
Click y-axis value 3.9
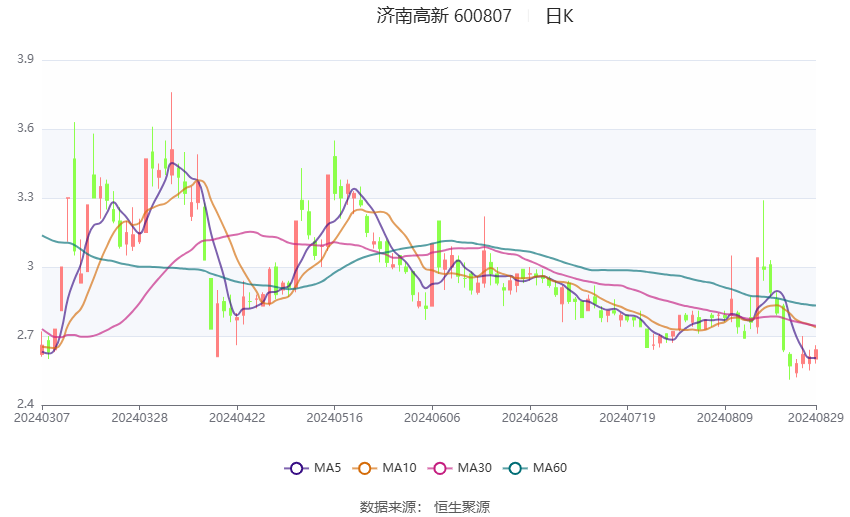(25, 59)
